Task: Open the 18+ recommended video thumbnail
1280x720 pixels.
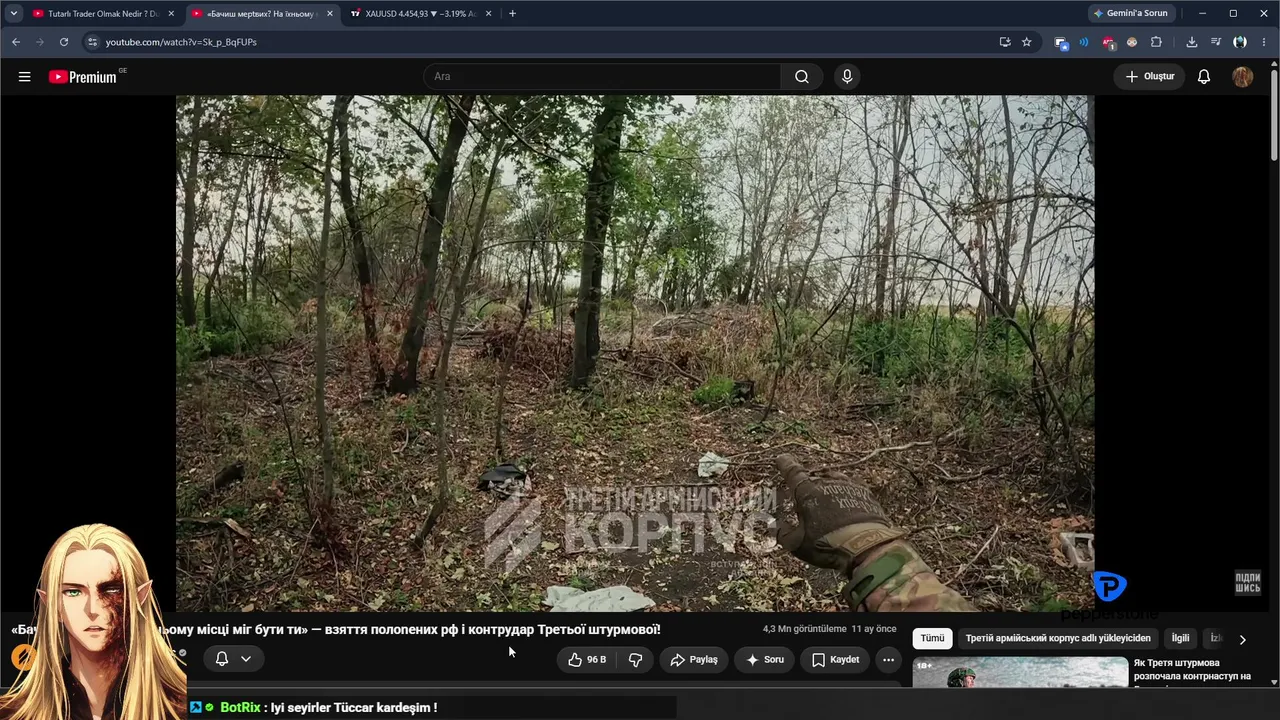Action: click(1019, 672)
